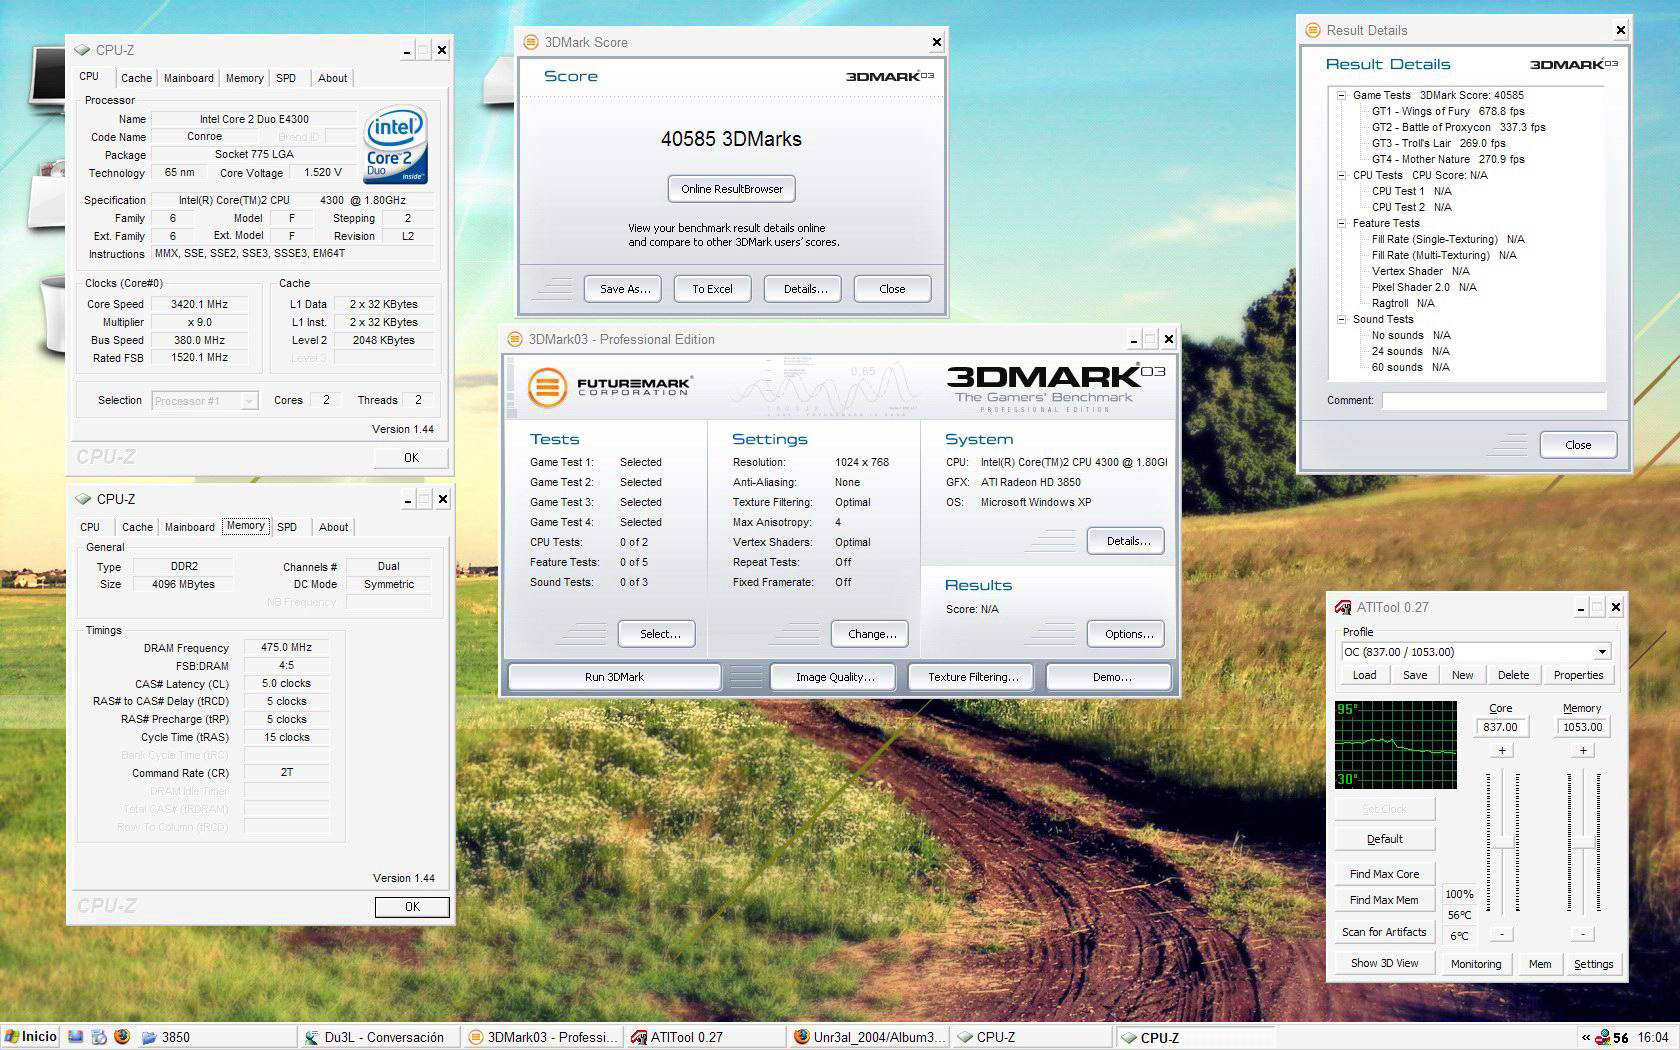This screenshot has width=1680, height=1050.
Task: Click the Futuremark Corporation orange logo
Action: [x=547, y=387]
